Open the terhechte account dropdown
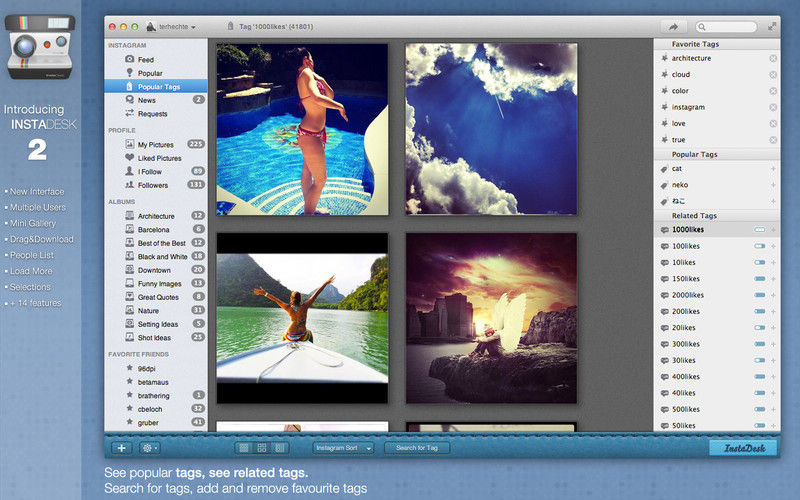This screenshot has height=500, width=800. pyautogui.click(x=171, y=27)
